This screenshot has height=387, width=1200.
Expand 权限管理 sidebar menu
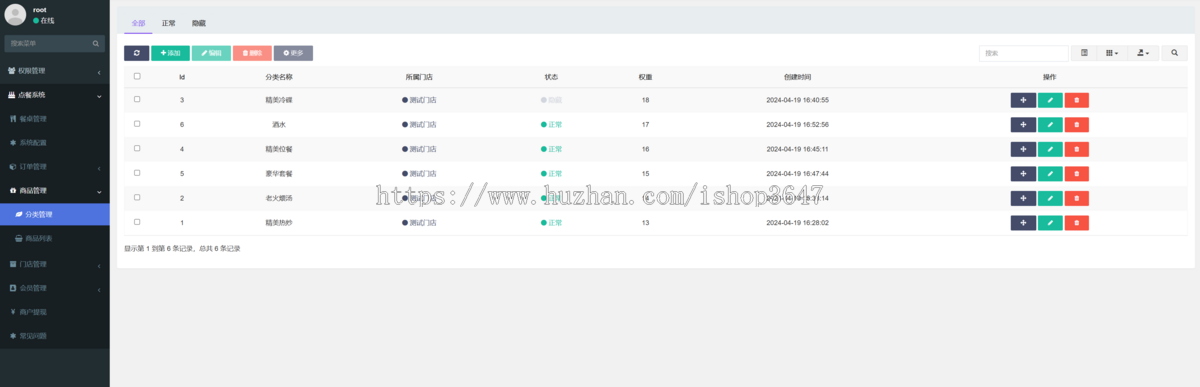pos(54,71)
